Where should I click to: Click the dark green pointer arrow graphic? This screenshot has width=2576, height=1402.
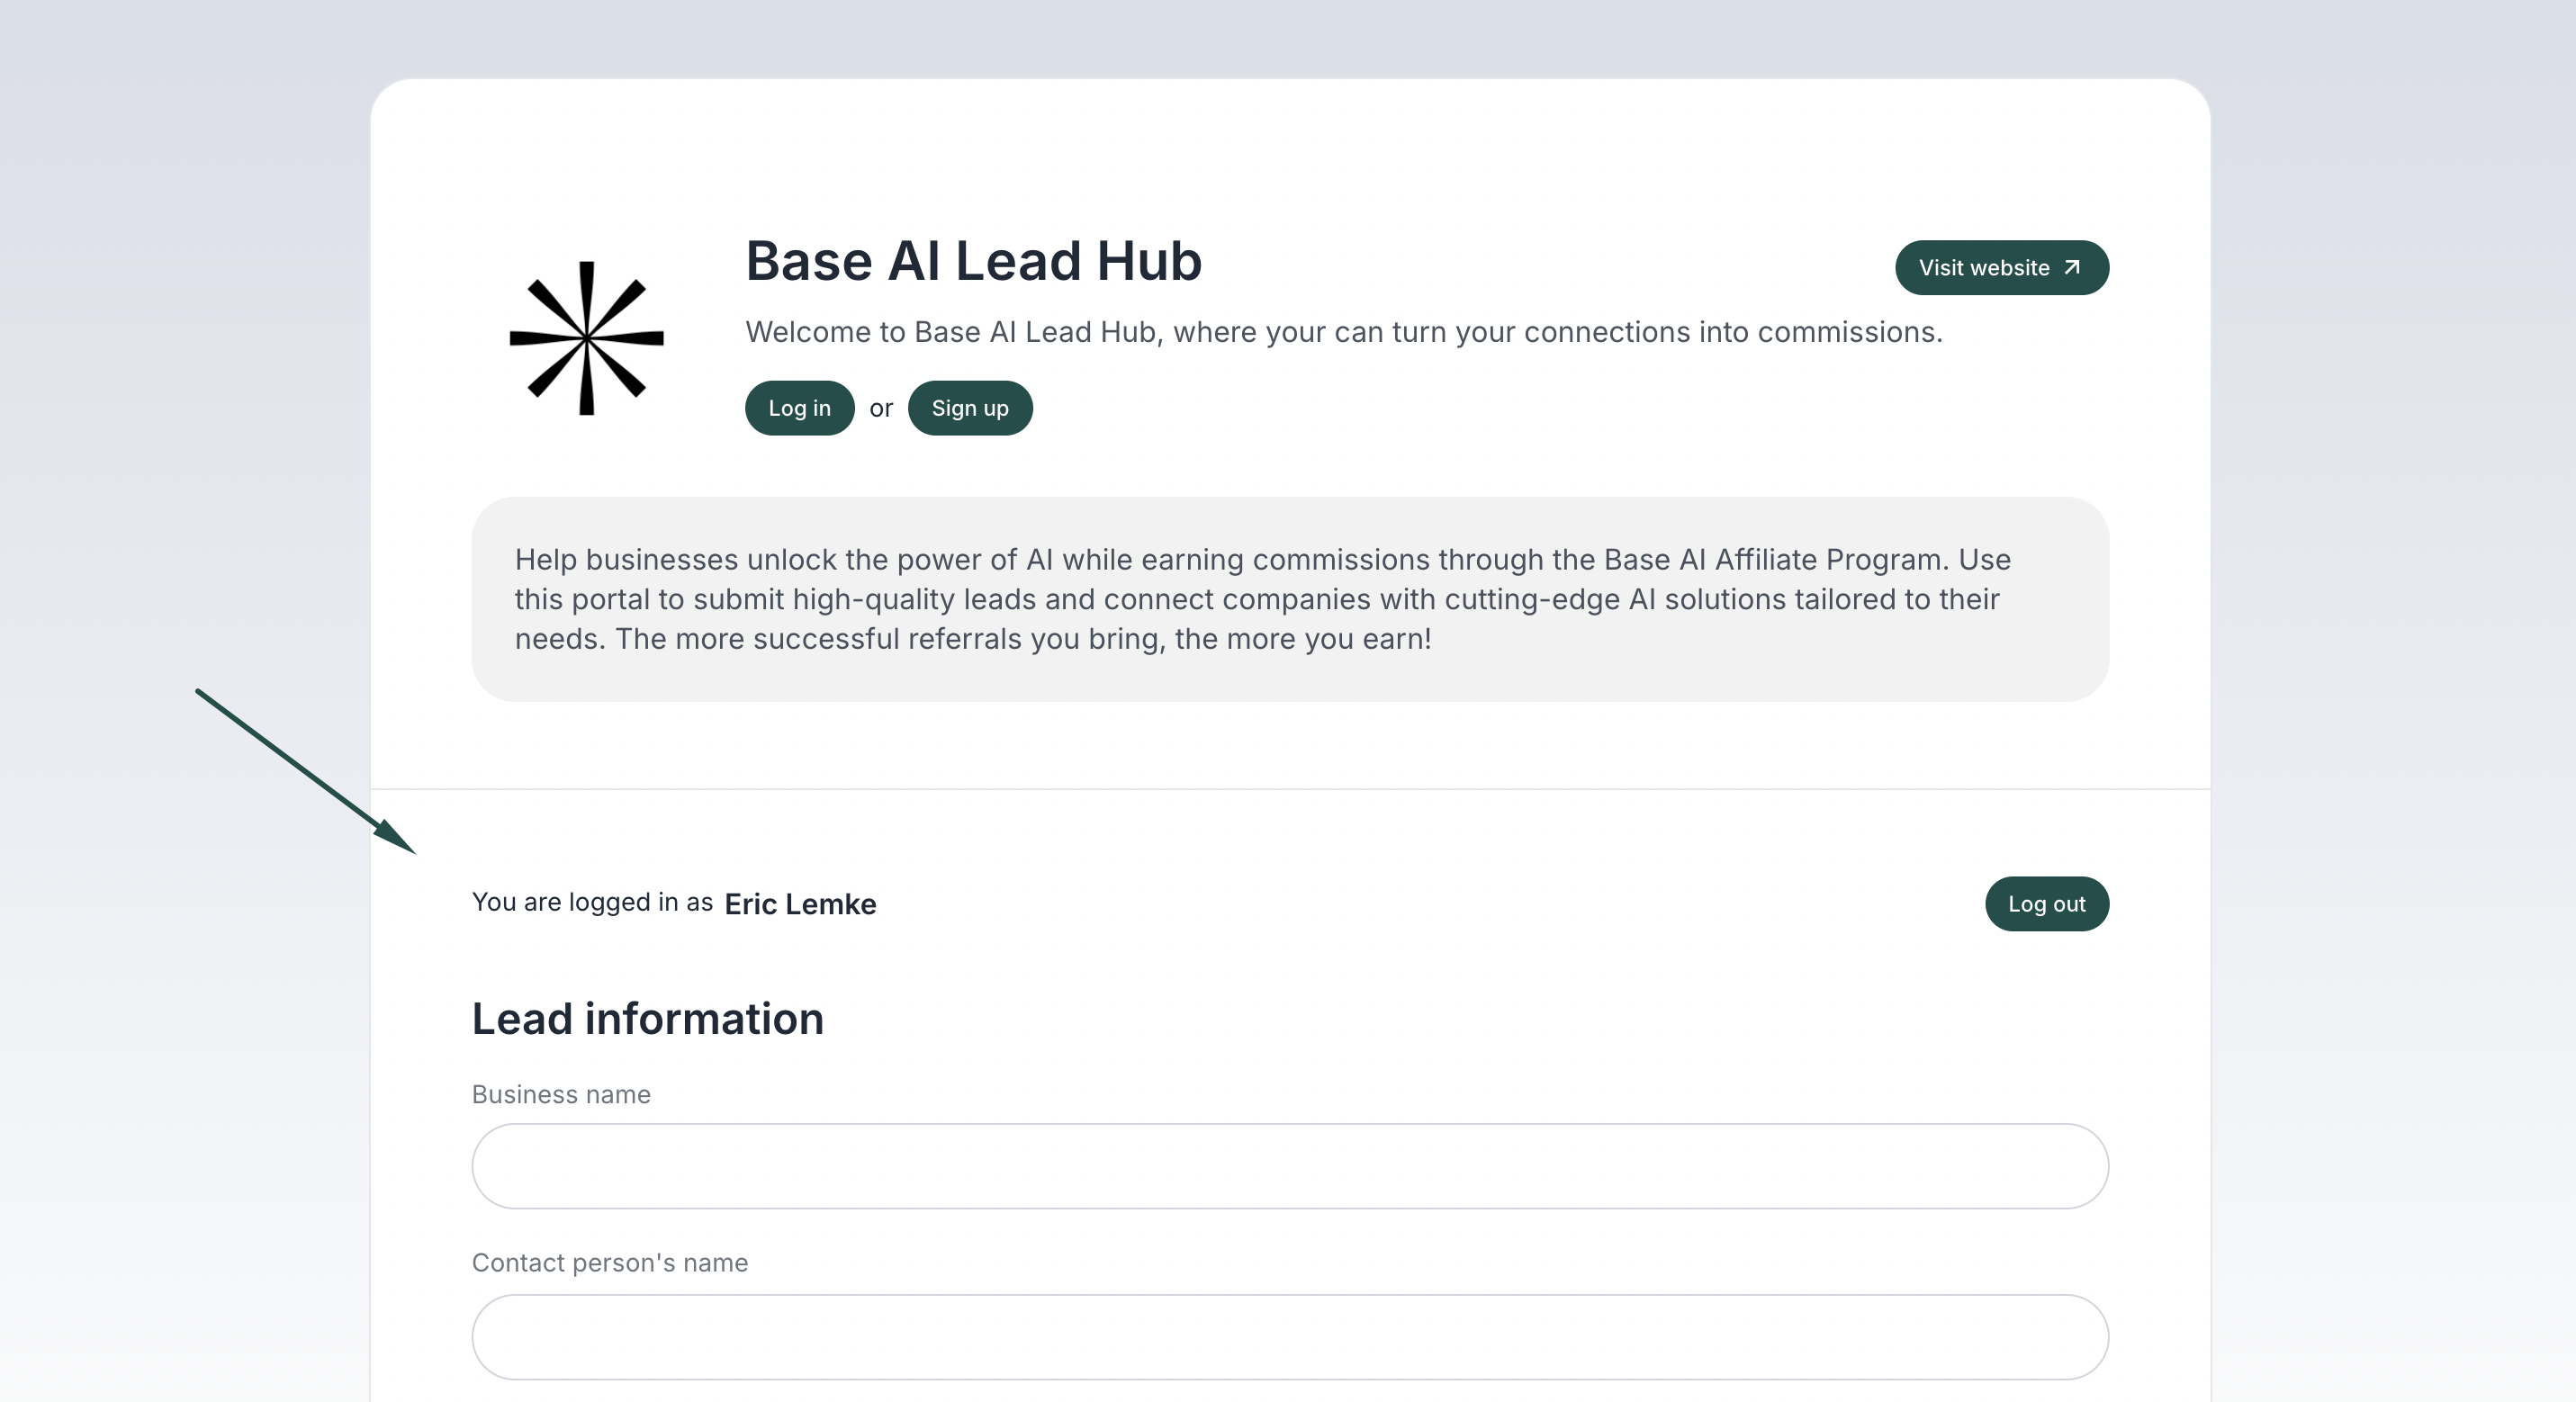pyautogui.click(x=305, y=770)
